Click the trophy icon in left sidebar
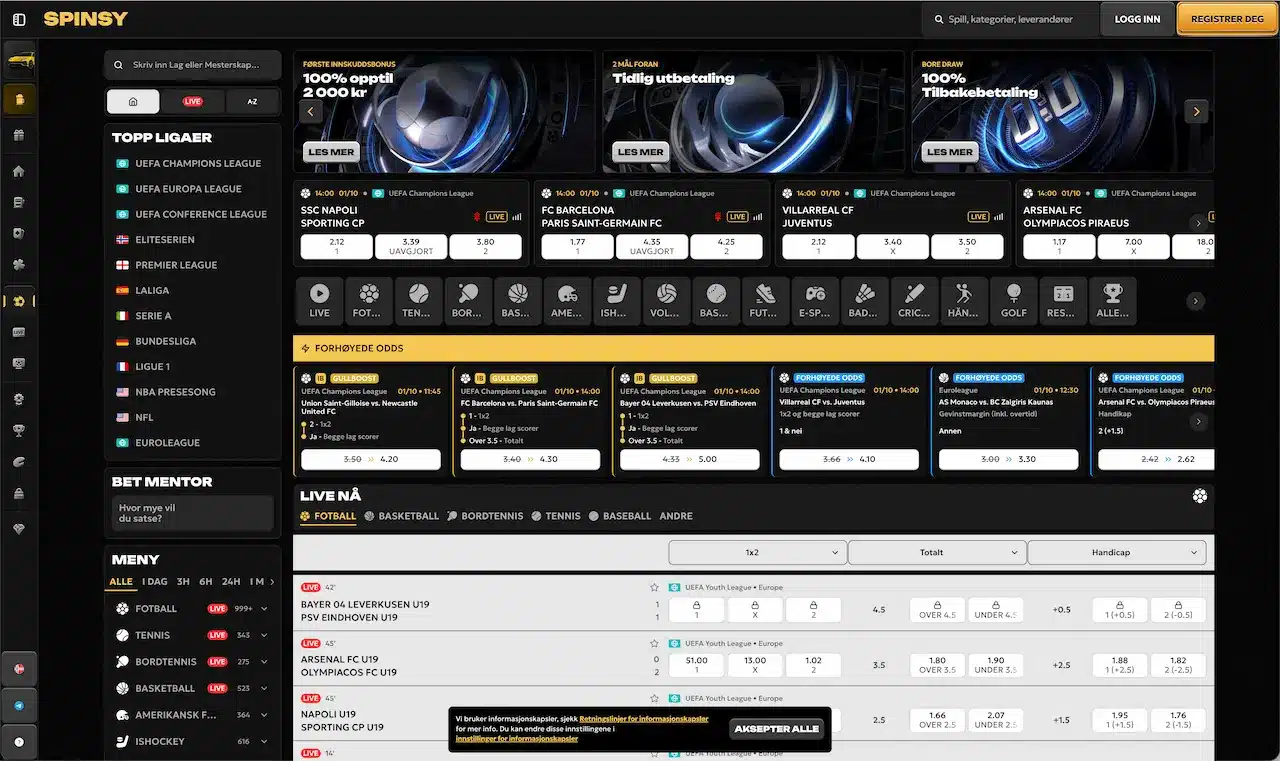 [x=18, y=430]
